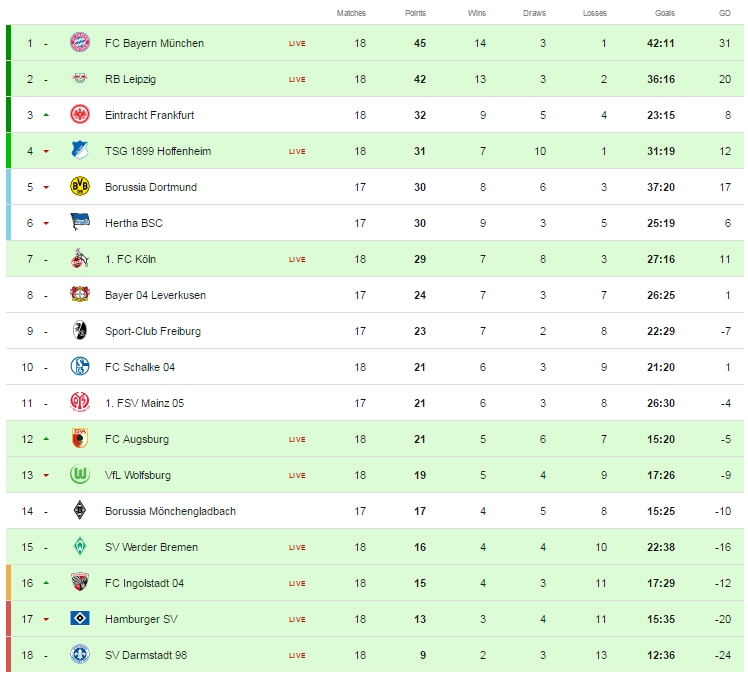Click the VfL Wolfsburg green logo

pos(80,475)
